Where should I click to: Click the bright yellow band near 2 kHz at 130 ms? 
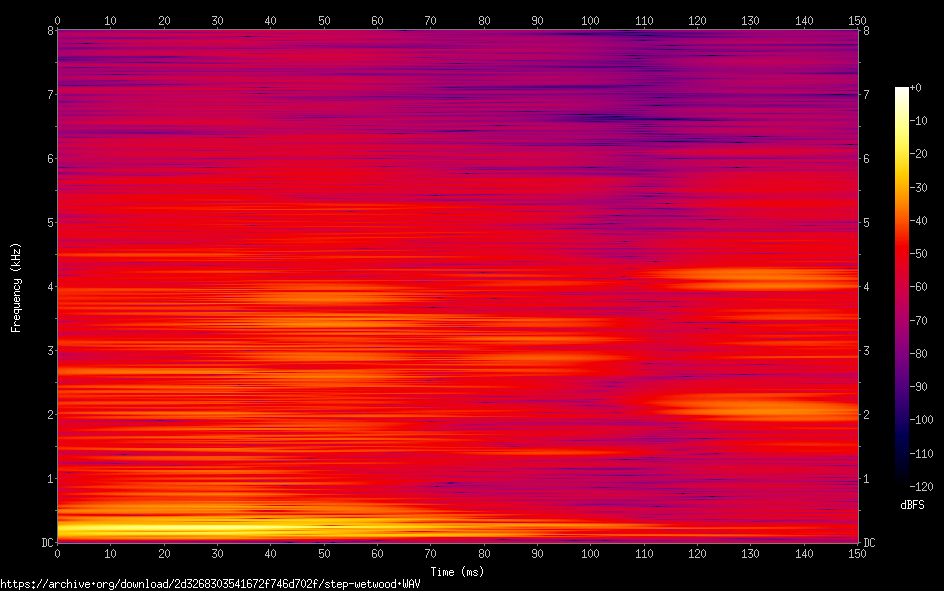pyautogui.click(x=750, y=408)
